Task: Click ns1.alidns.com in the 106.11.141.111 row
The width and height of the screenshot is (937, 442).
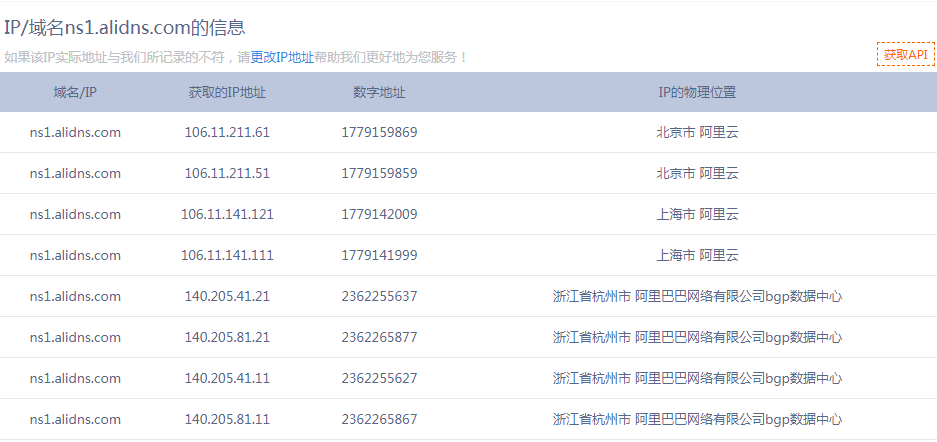Action: click(x=75, y=256)
